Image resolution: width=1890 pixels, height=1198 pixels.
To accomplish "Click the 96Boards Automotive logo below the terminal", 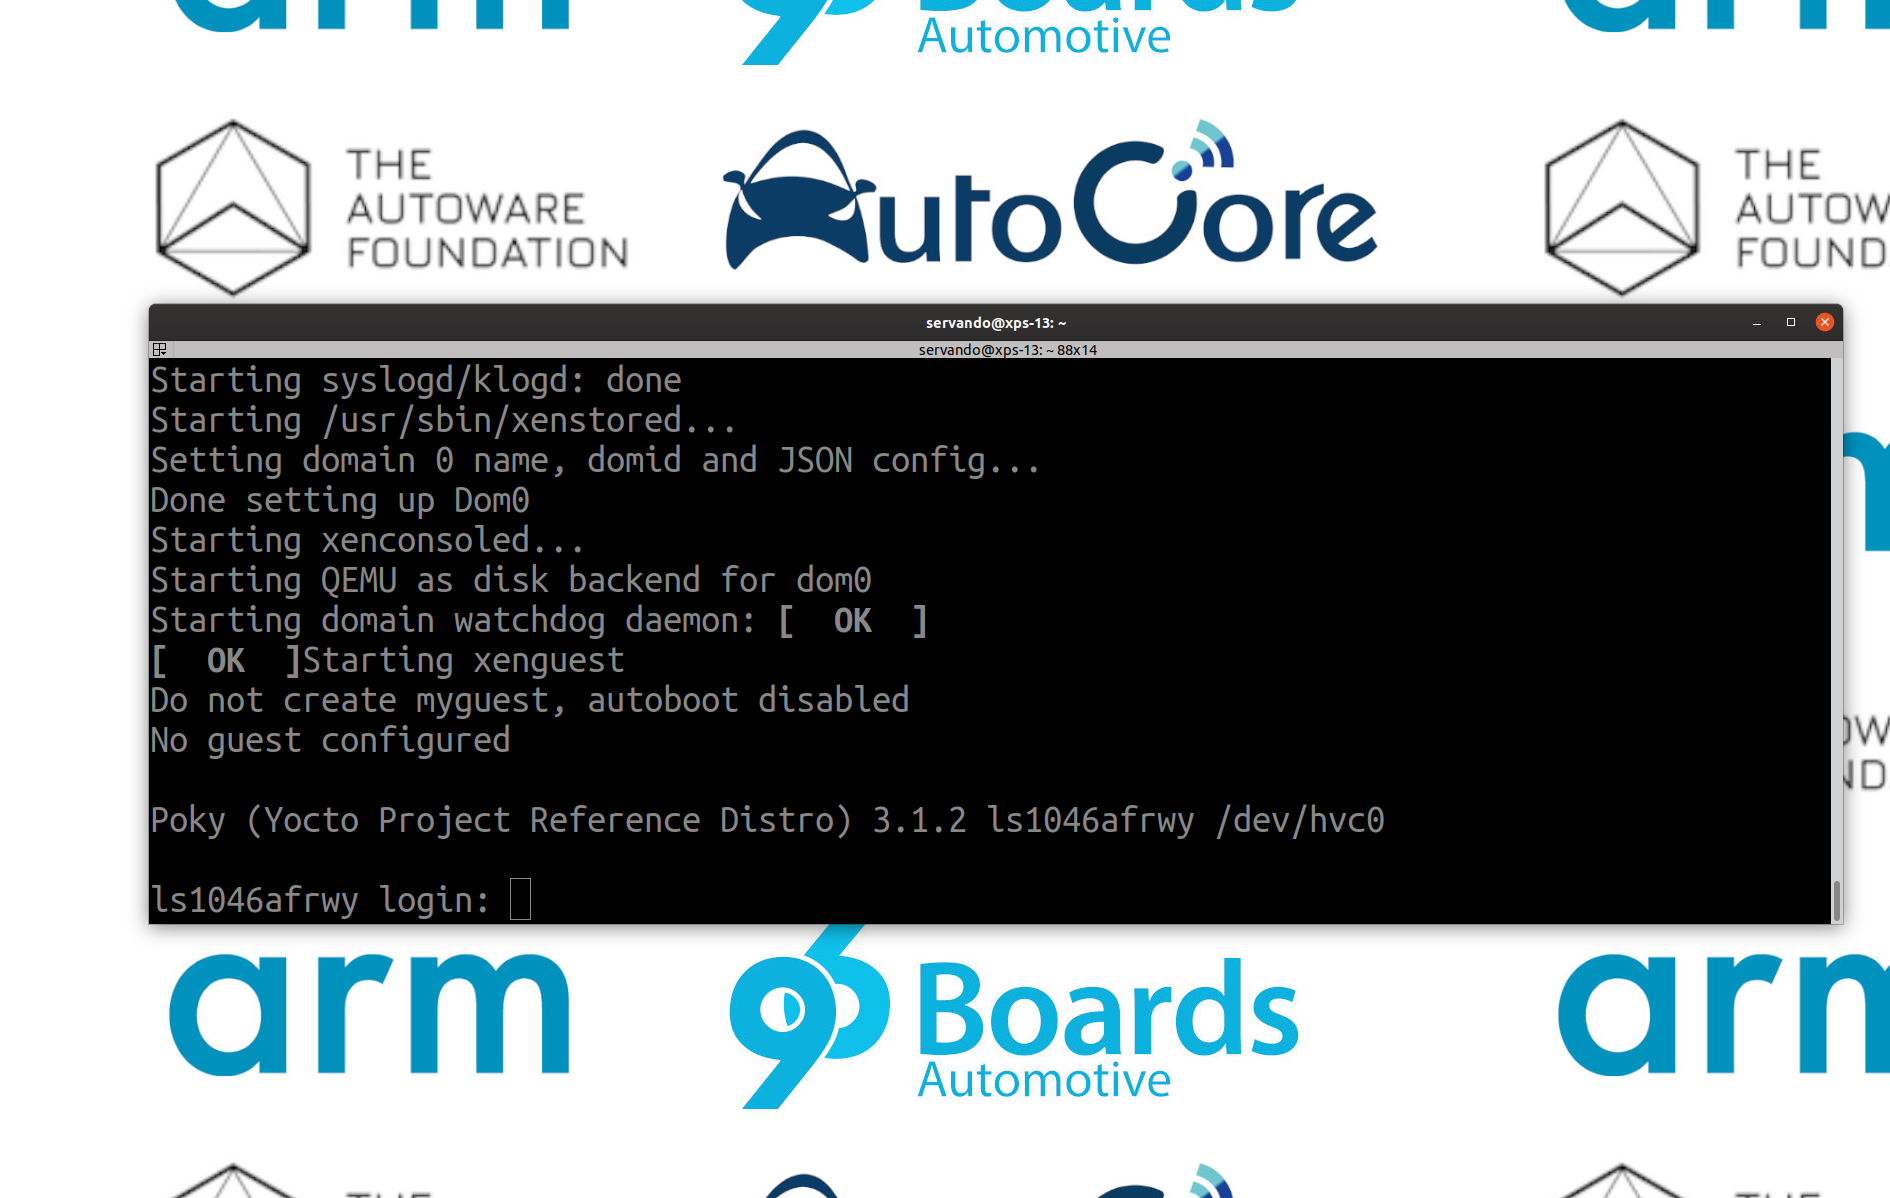I will point(1015,1020).
